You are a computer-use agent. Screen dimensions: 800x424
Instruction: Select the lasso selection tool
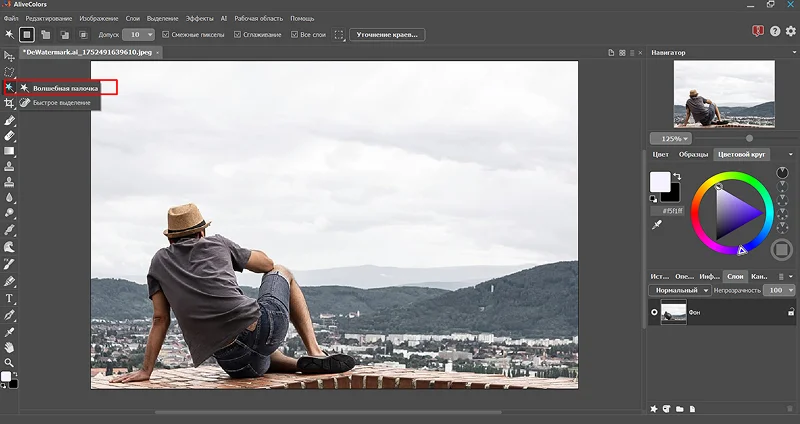9,71
